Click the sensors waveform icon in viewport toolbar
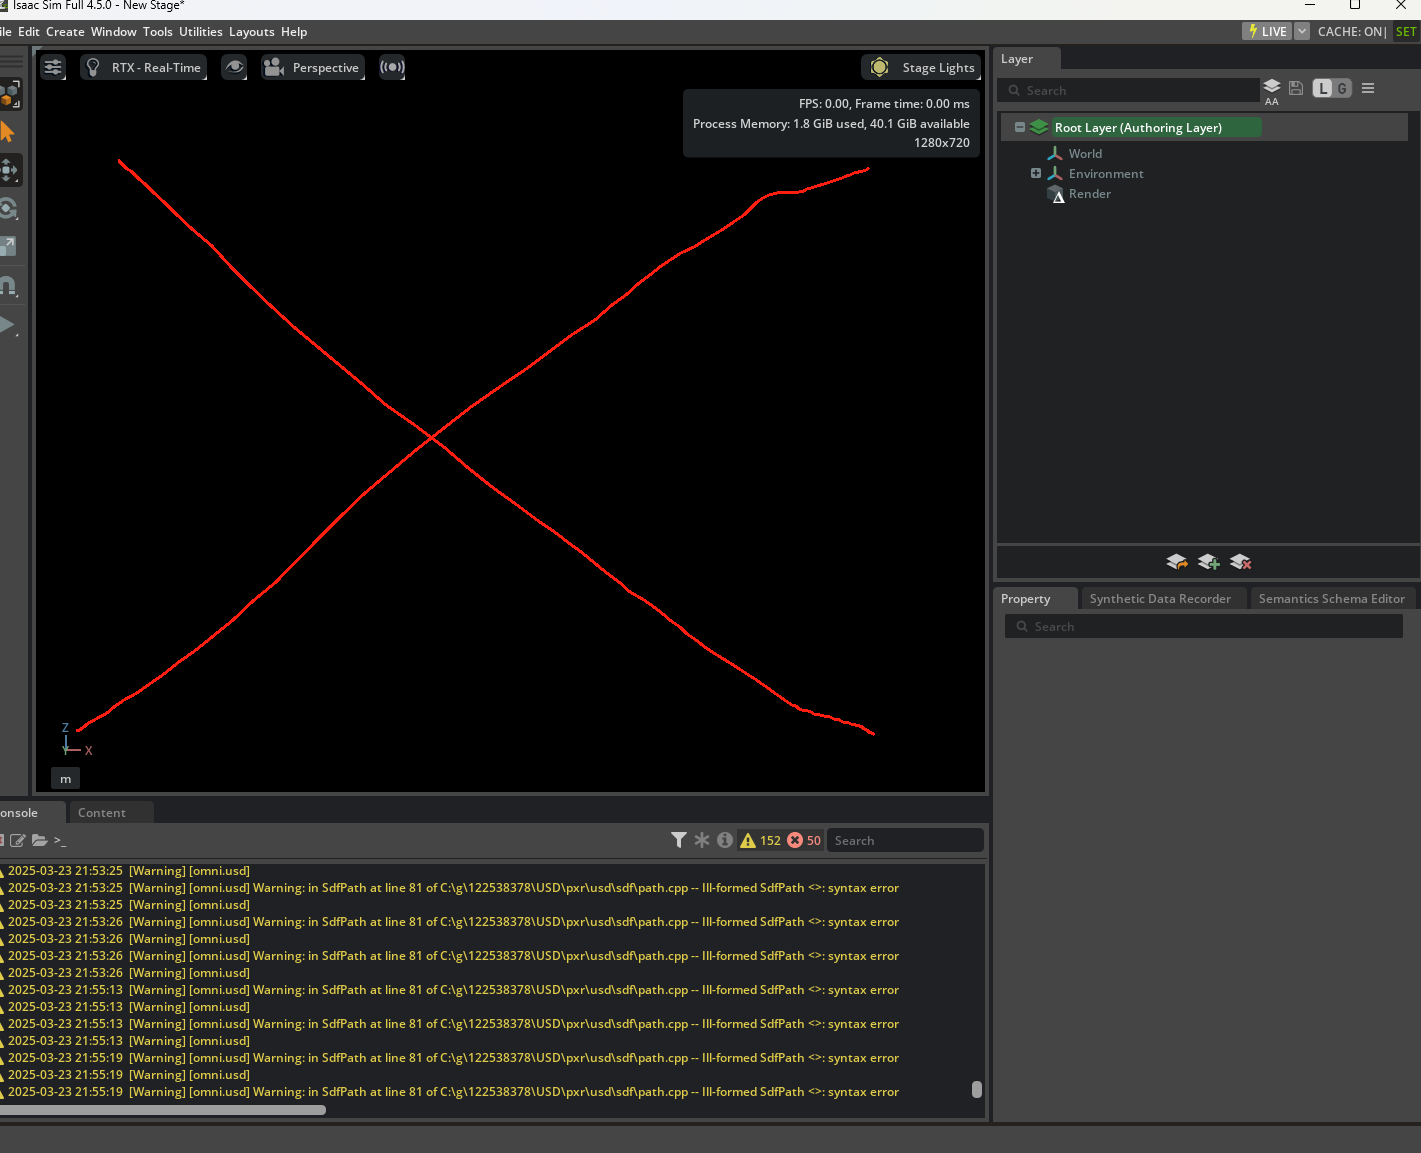The height and width of the screenshot is (1153, 1421). (x=392, y=67)
